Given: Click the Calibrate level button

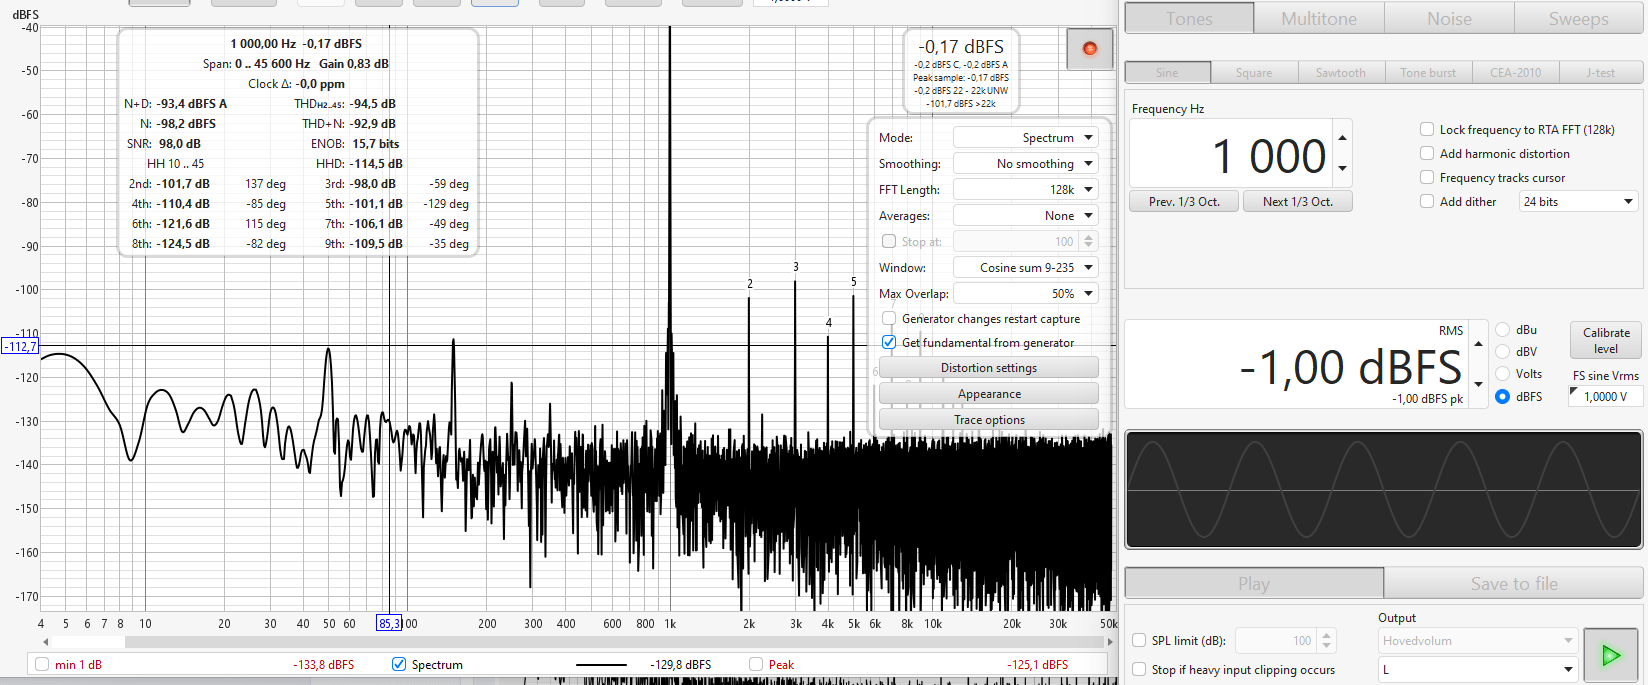Looking at the screenshot, I should (x=1606, y=340).
